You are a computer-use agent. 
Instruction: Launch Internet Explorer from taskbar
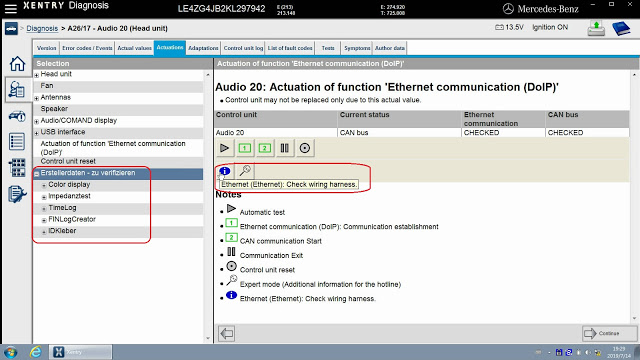point(36,352)
